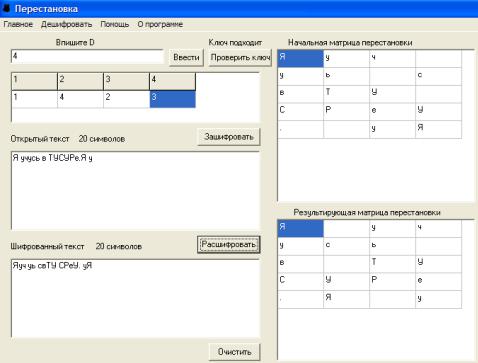
Task: Click the Зашифровать button
Action: point(229,137)
